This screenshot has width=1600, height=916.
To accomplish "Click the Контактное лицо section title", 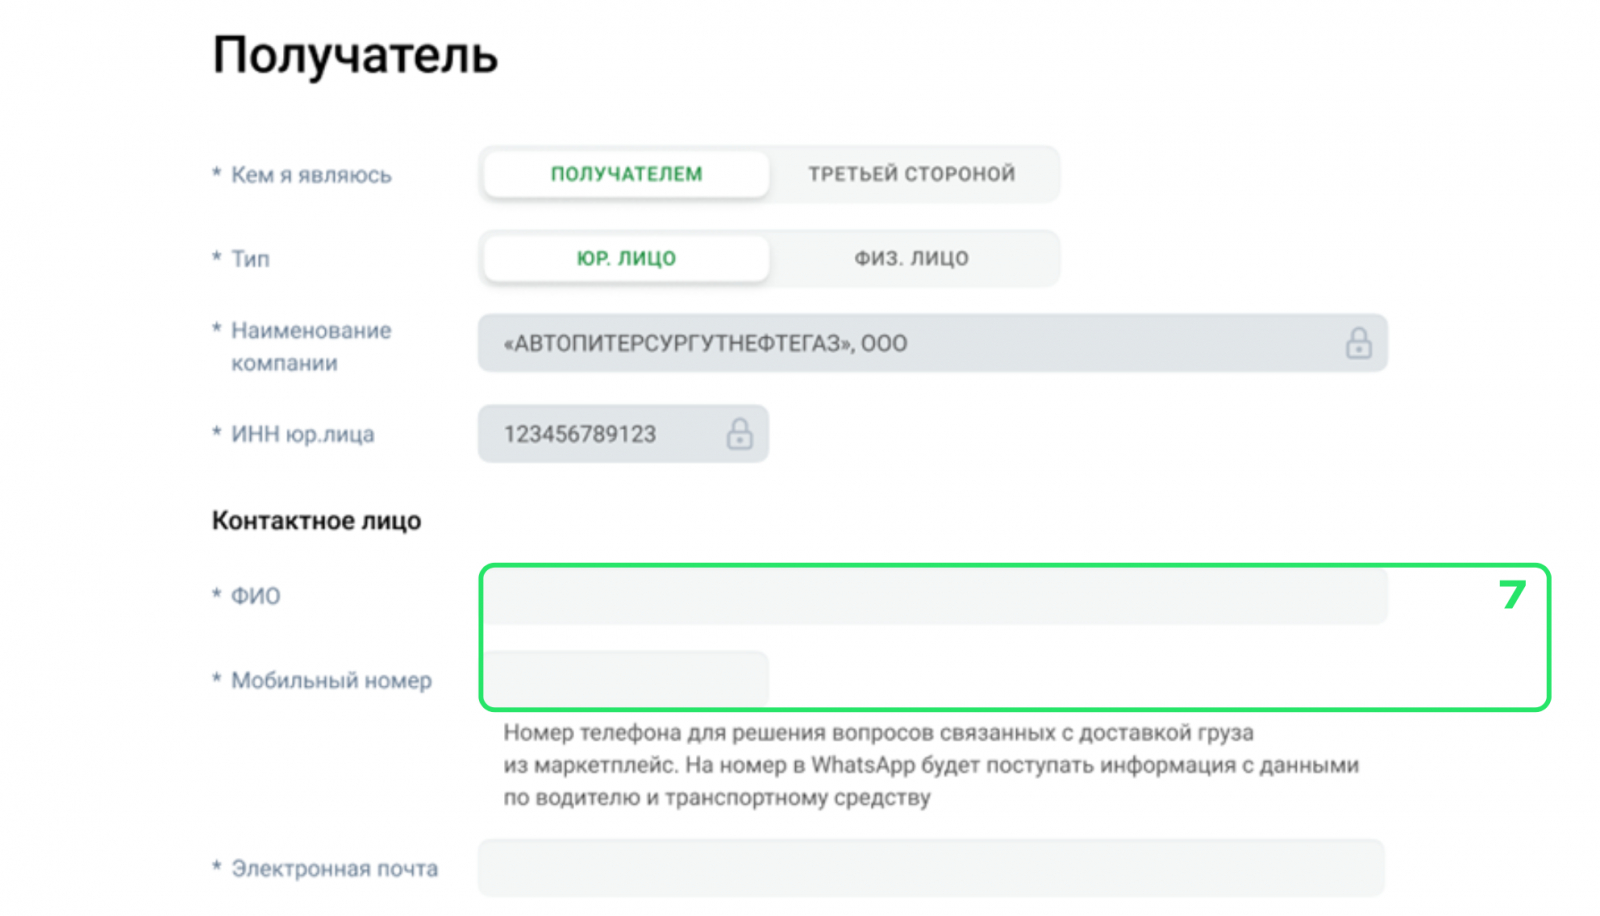I will tap(316, 521).
